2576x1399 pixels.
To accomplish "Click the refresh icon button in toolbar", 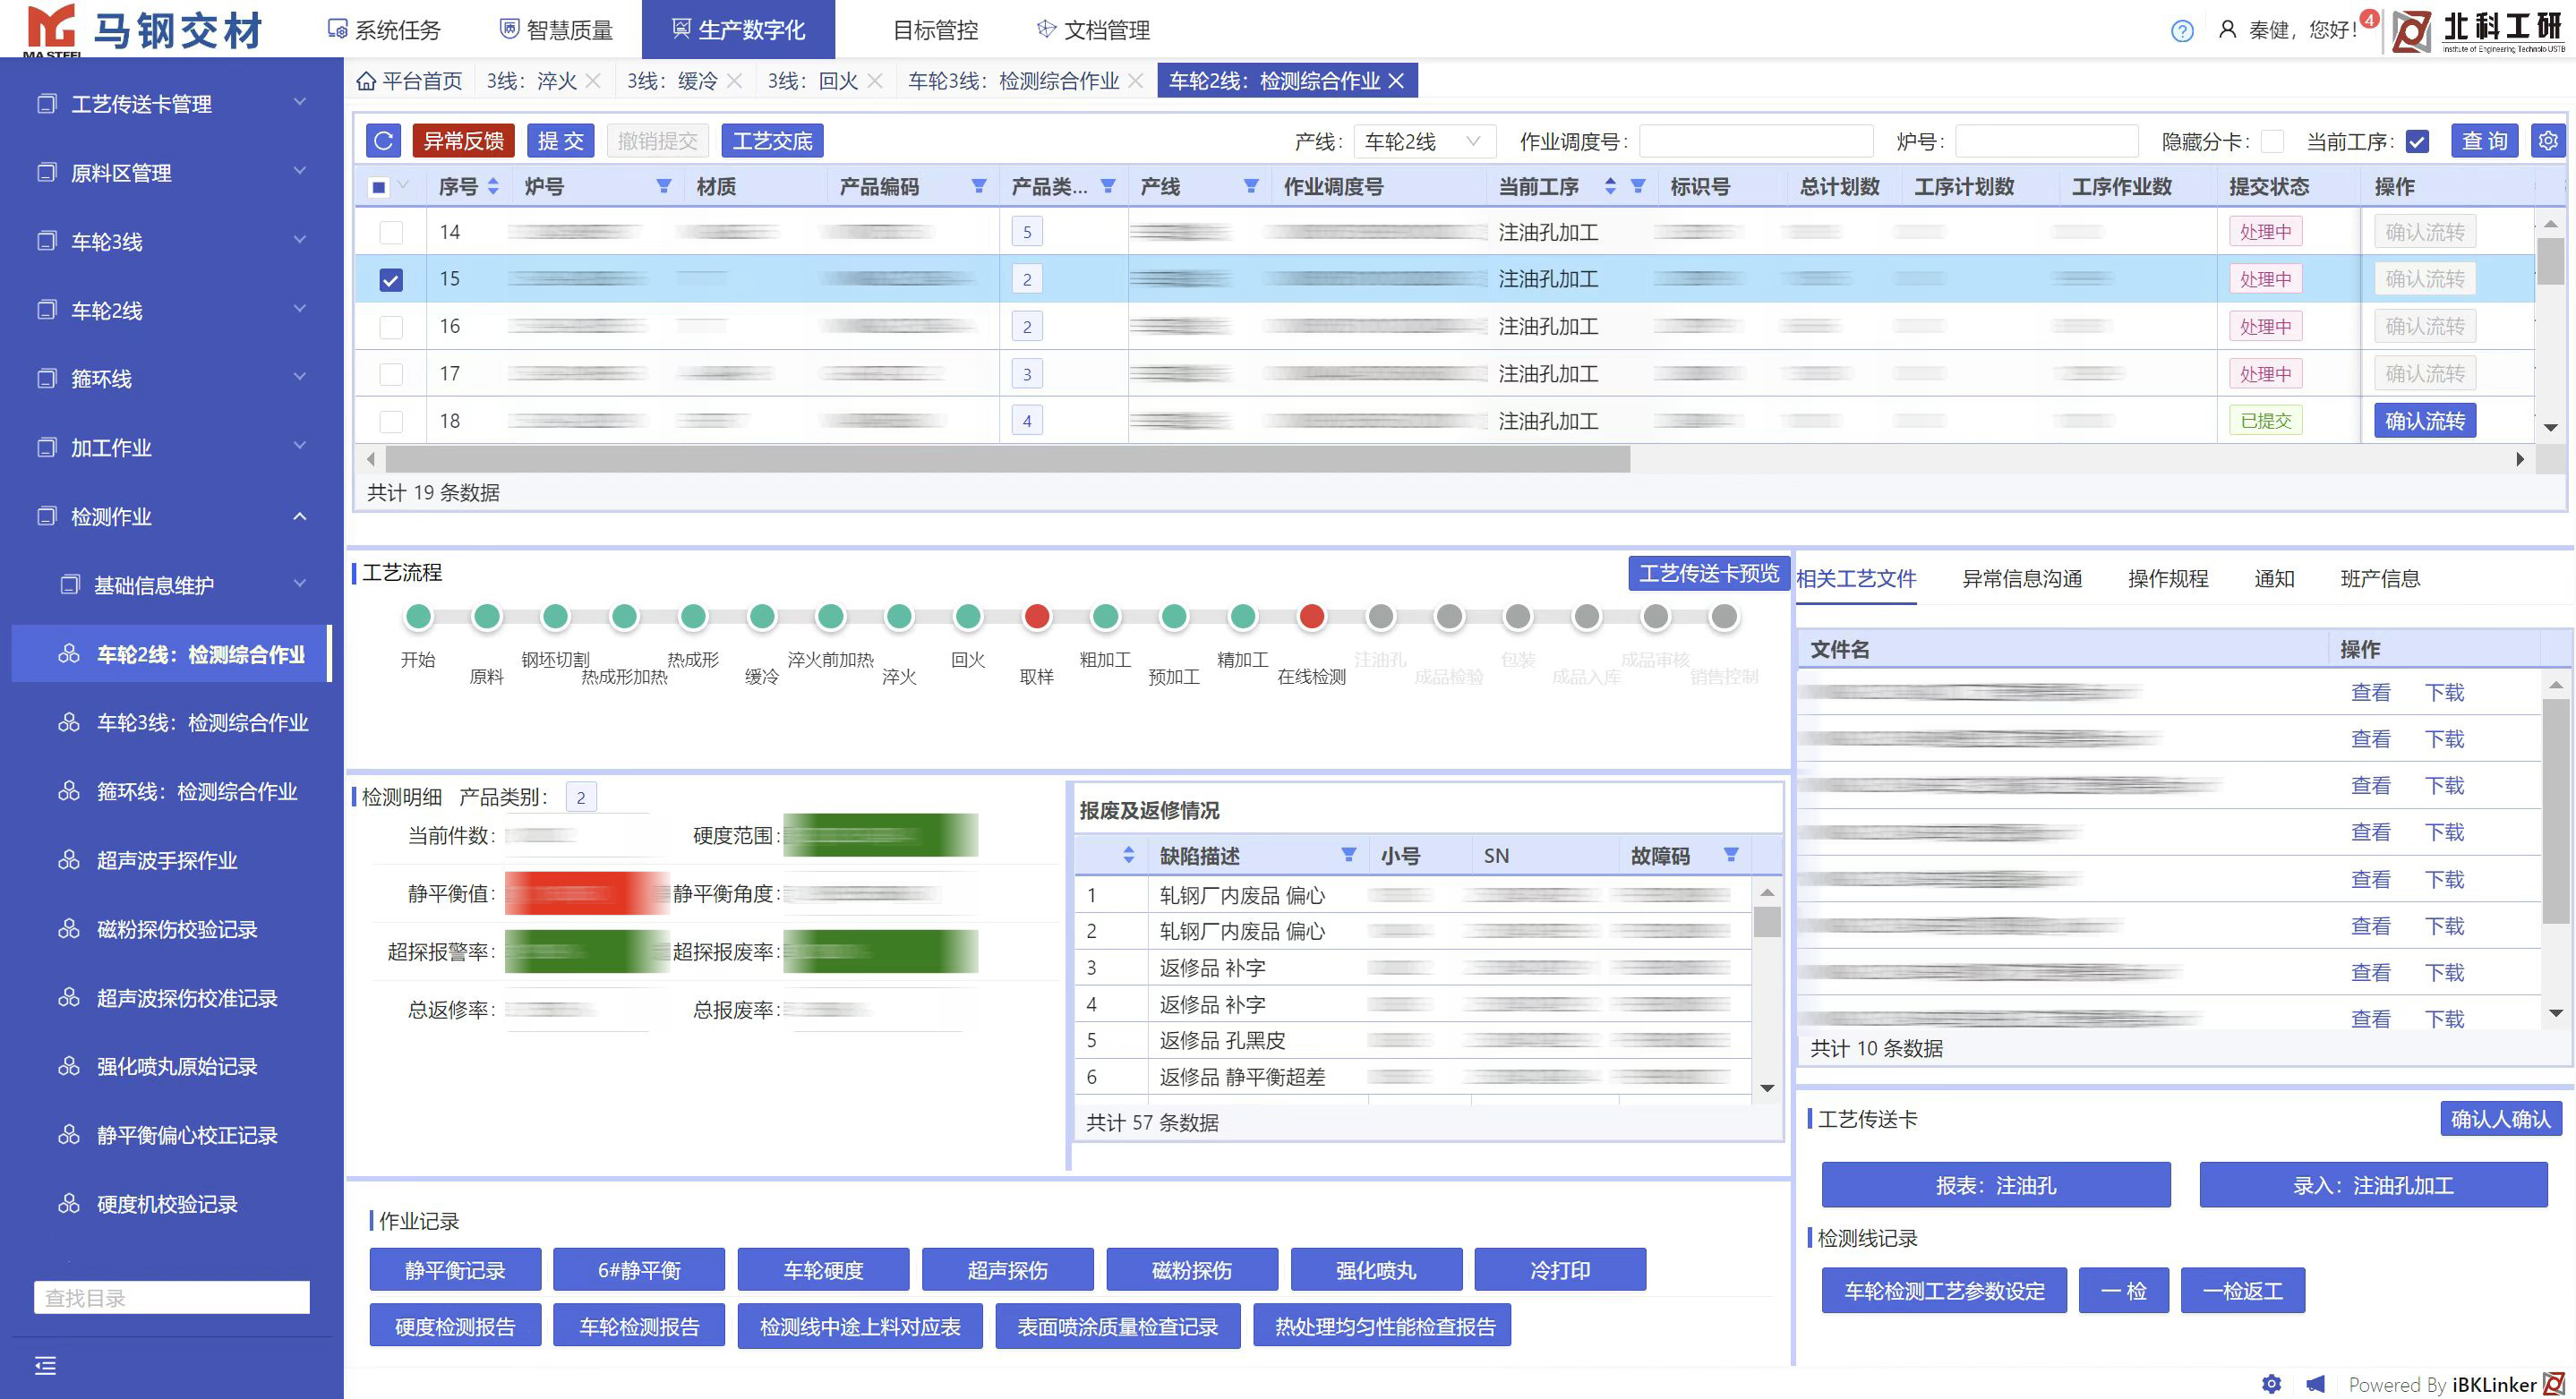I will [383, 141].
